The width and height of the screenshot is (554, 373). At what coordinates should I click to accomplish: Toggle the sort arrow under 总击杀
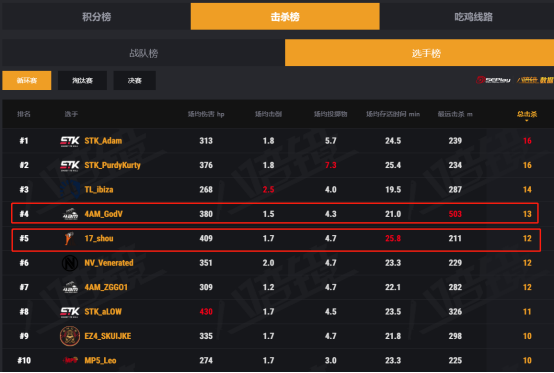[x=526, y=120]
